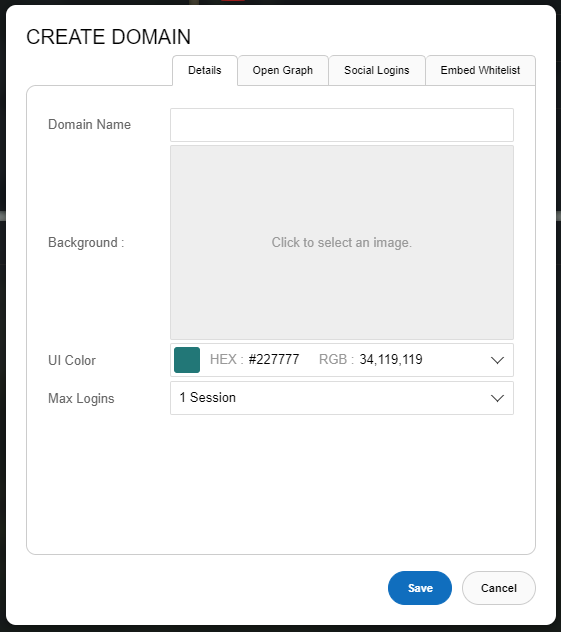Image resolution: width=561 pixels, height=632 pixels.
Task: Click the Max Logins label
Action: tap(81, 398)
